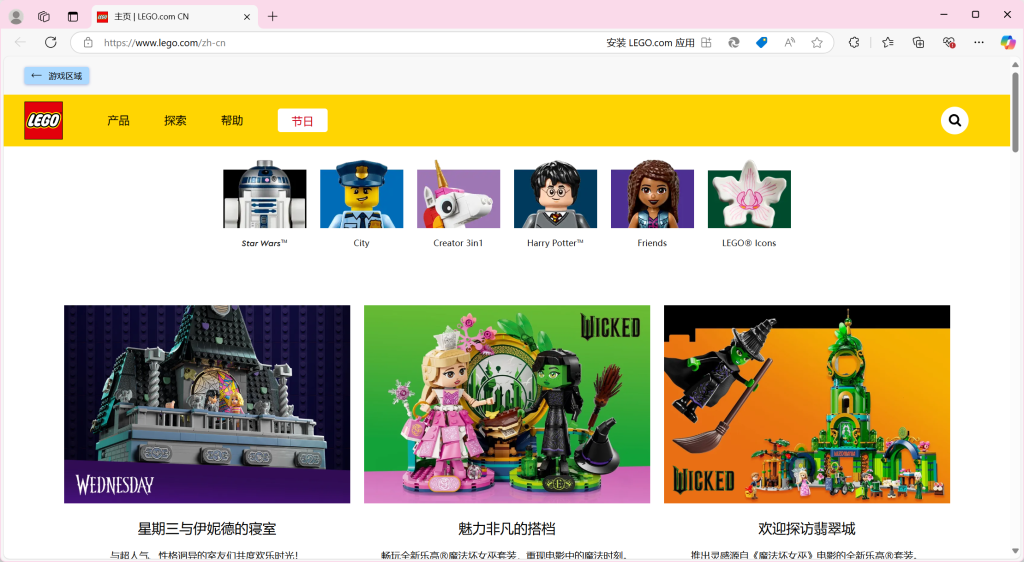Close the LEGO.com CN tab
Screen dimensions: 1024x562
point(247,17)
